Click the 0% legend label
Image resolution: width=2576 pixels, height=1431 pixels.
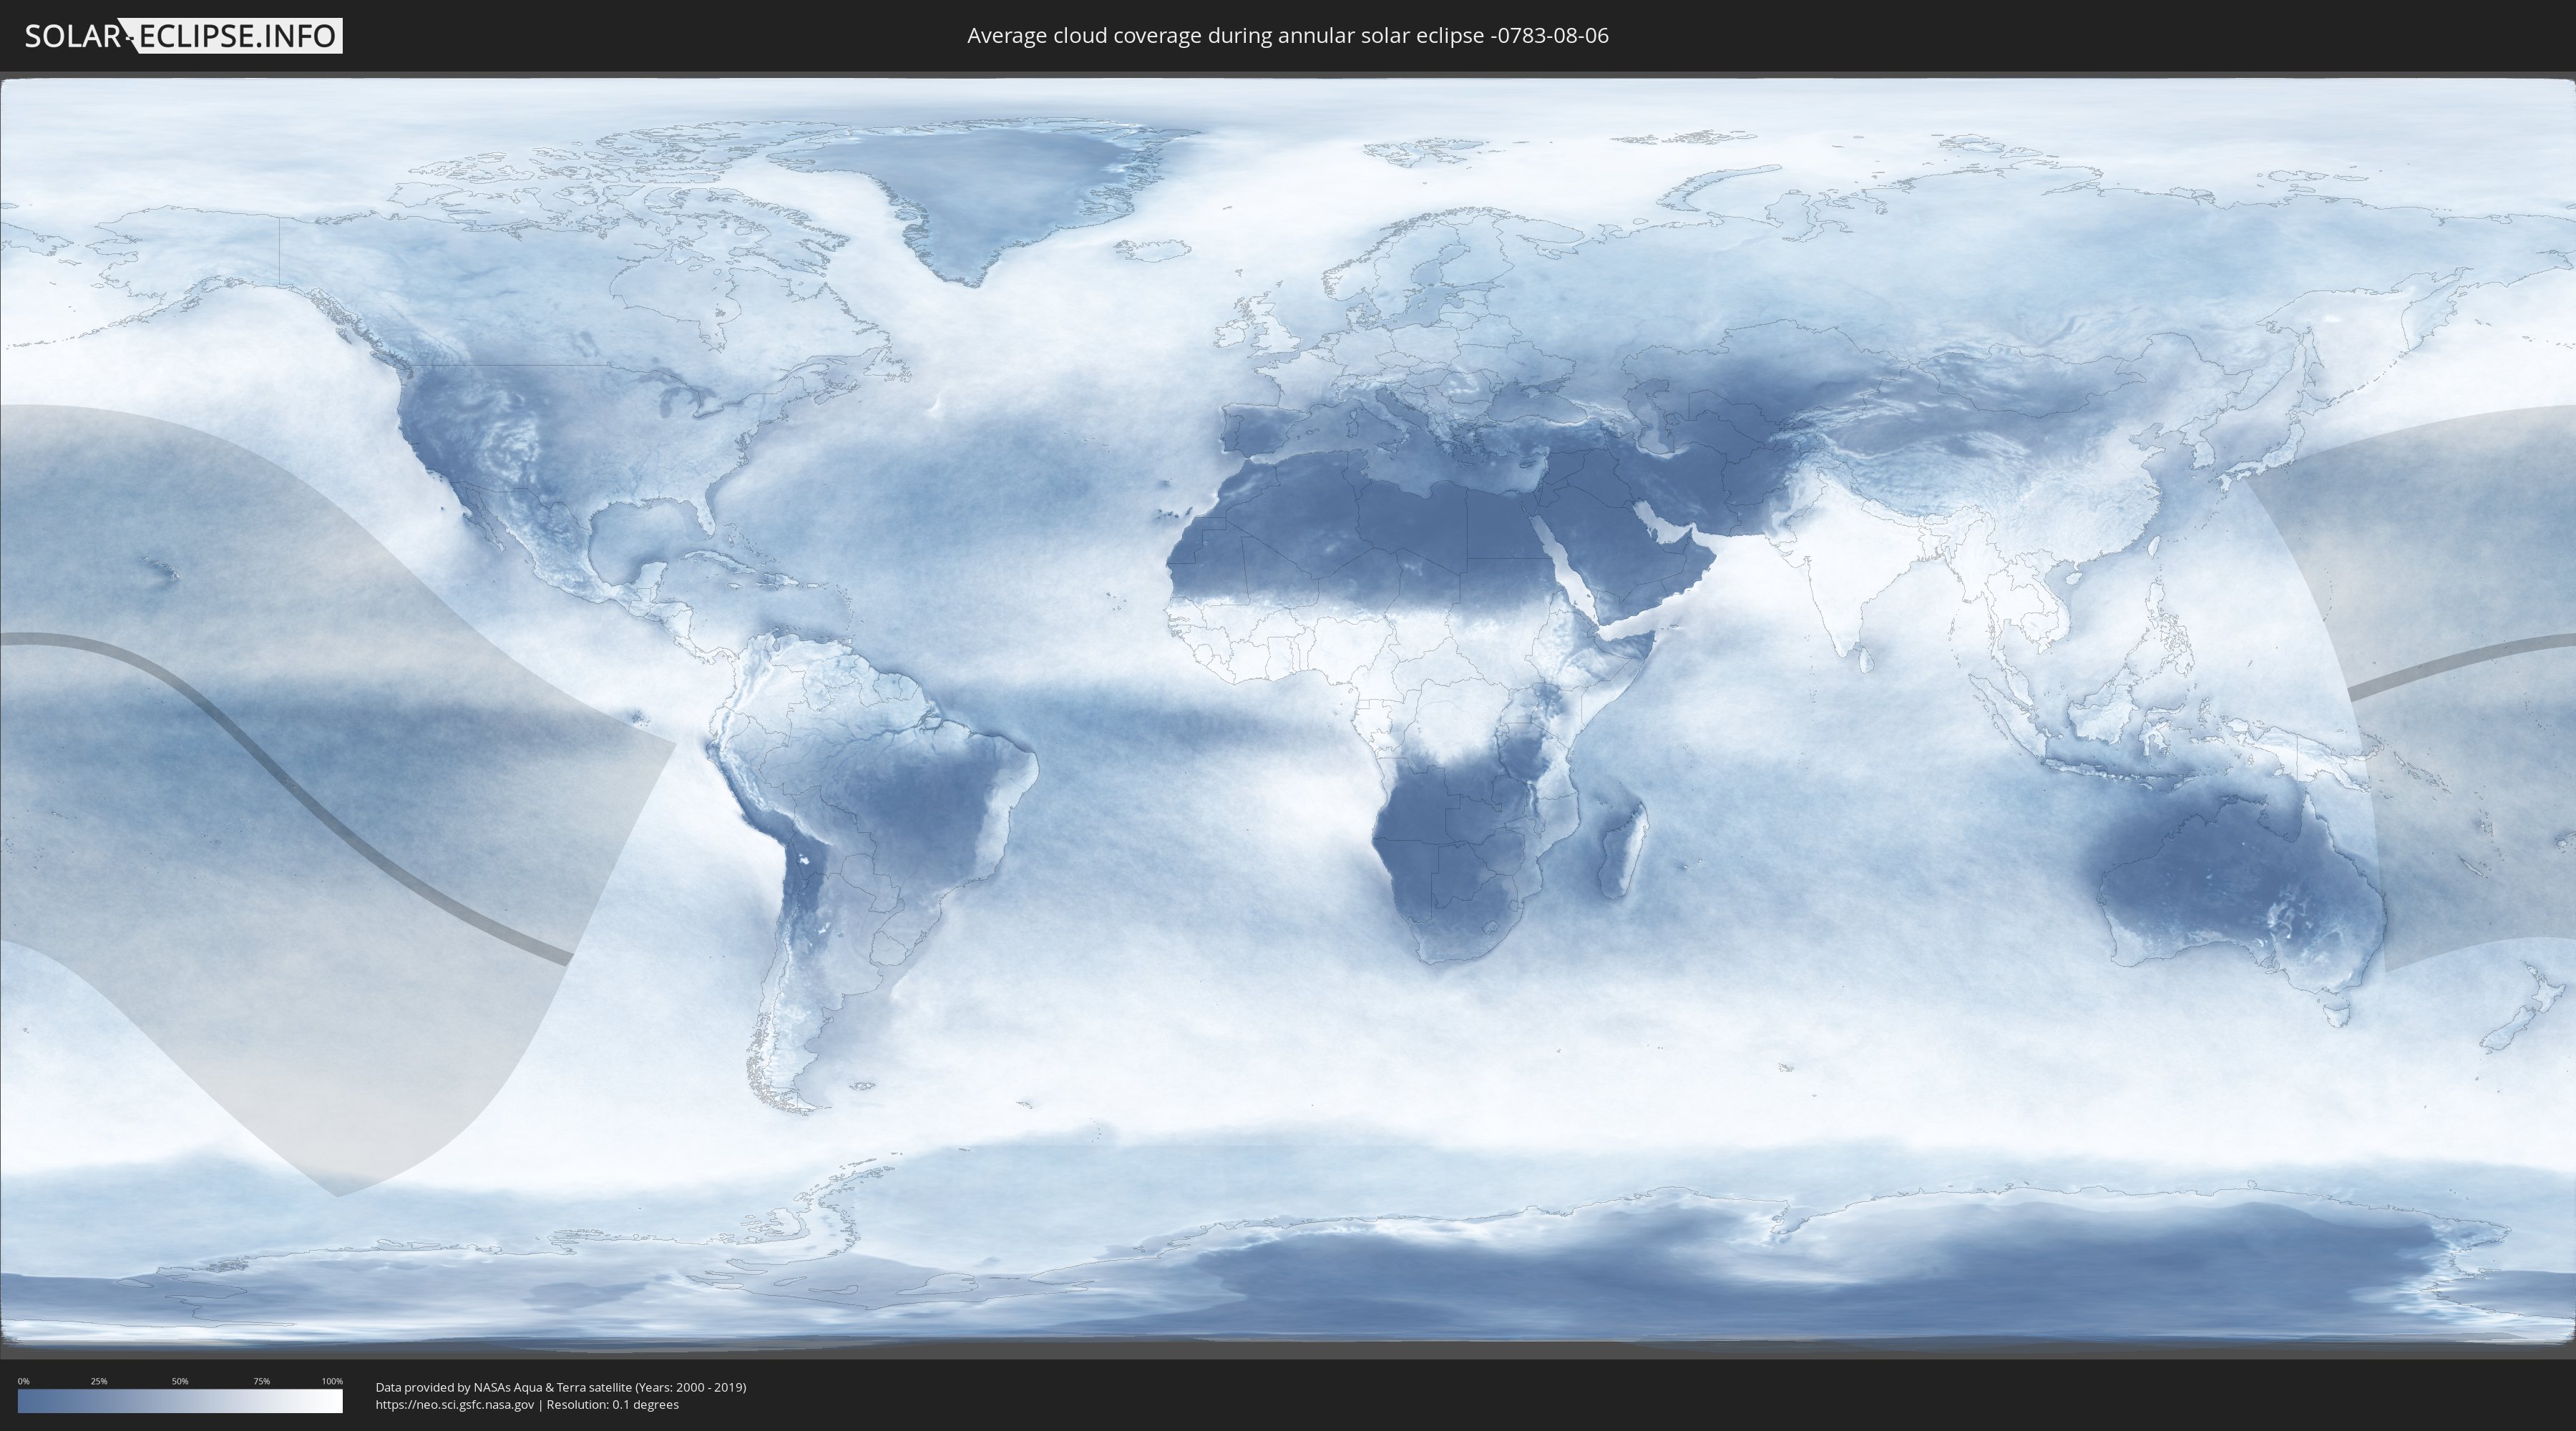(24, 1381)
